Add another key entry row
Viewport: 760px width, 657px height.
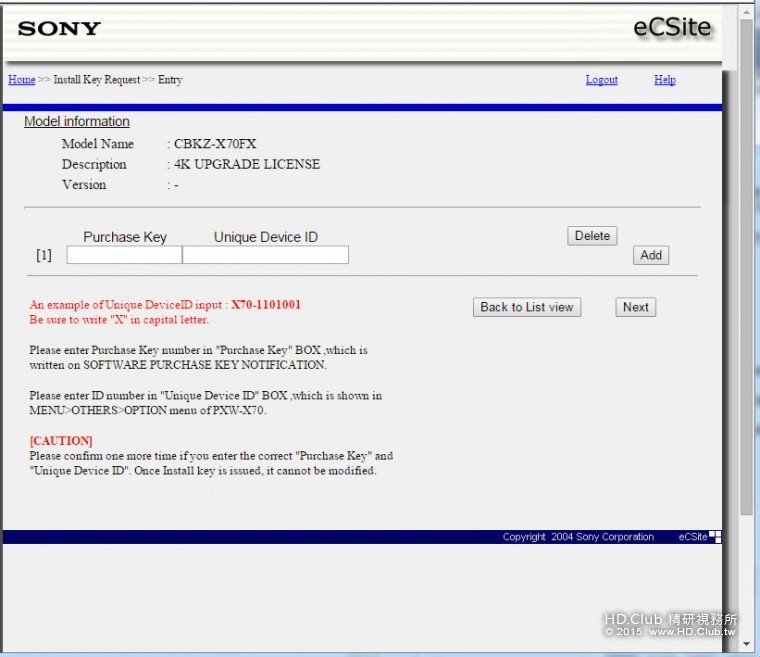click(x=650, y=255)
